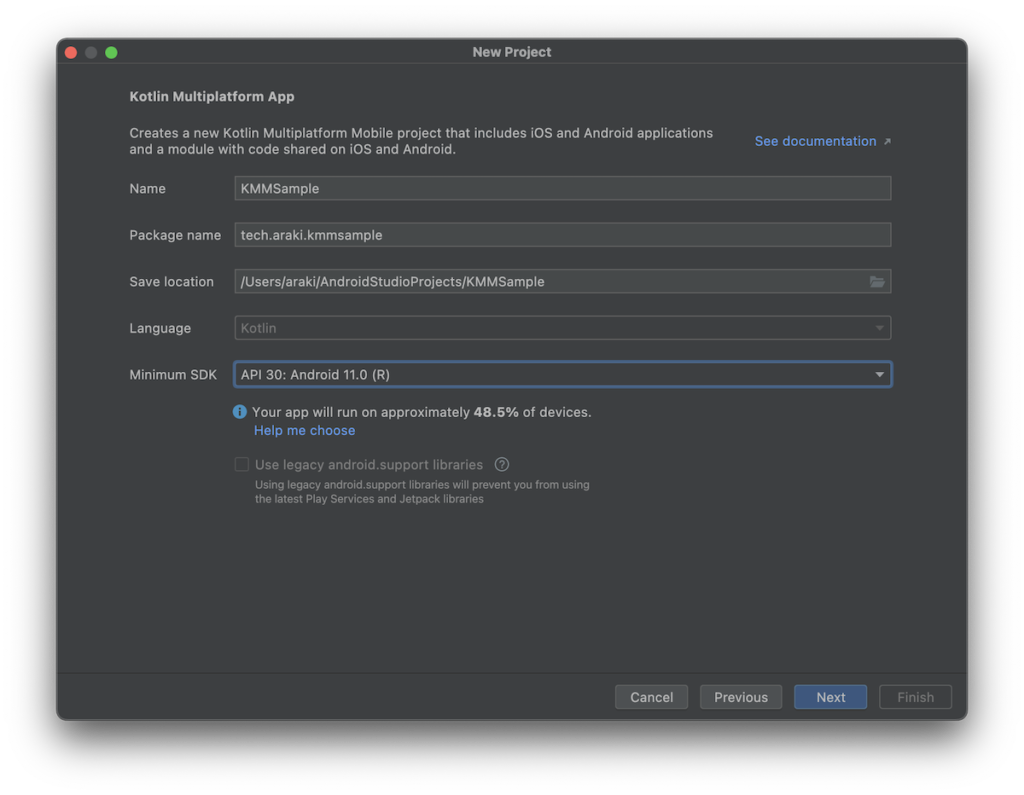Click the question mark help icon beside legacy libraries

point(502,464)
